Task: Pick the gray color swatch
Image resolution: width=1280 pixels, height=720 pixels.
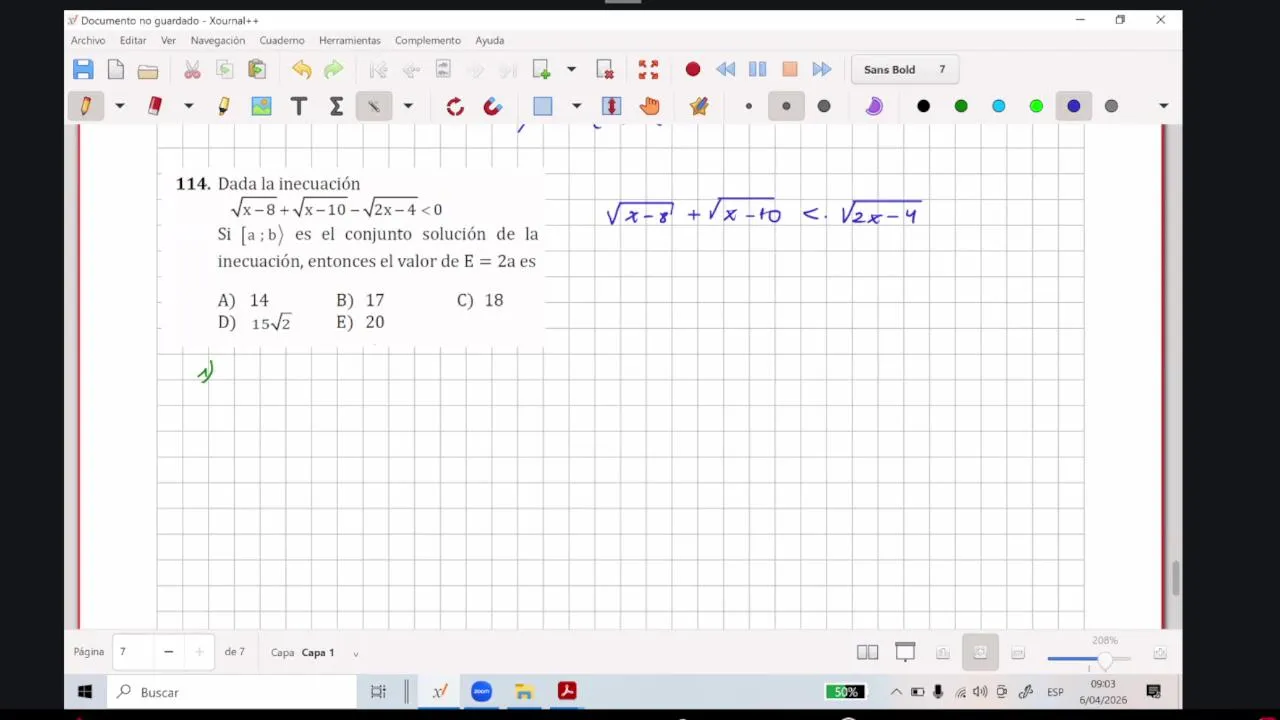Action: pyautogui.click(x=1111, y=106)
